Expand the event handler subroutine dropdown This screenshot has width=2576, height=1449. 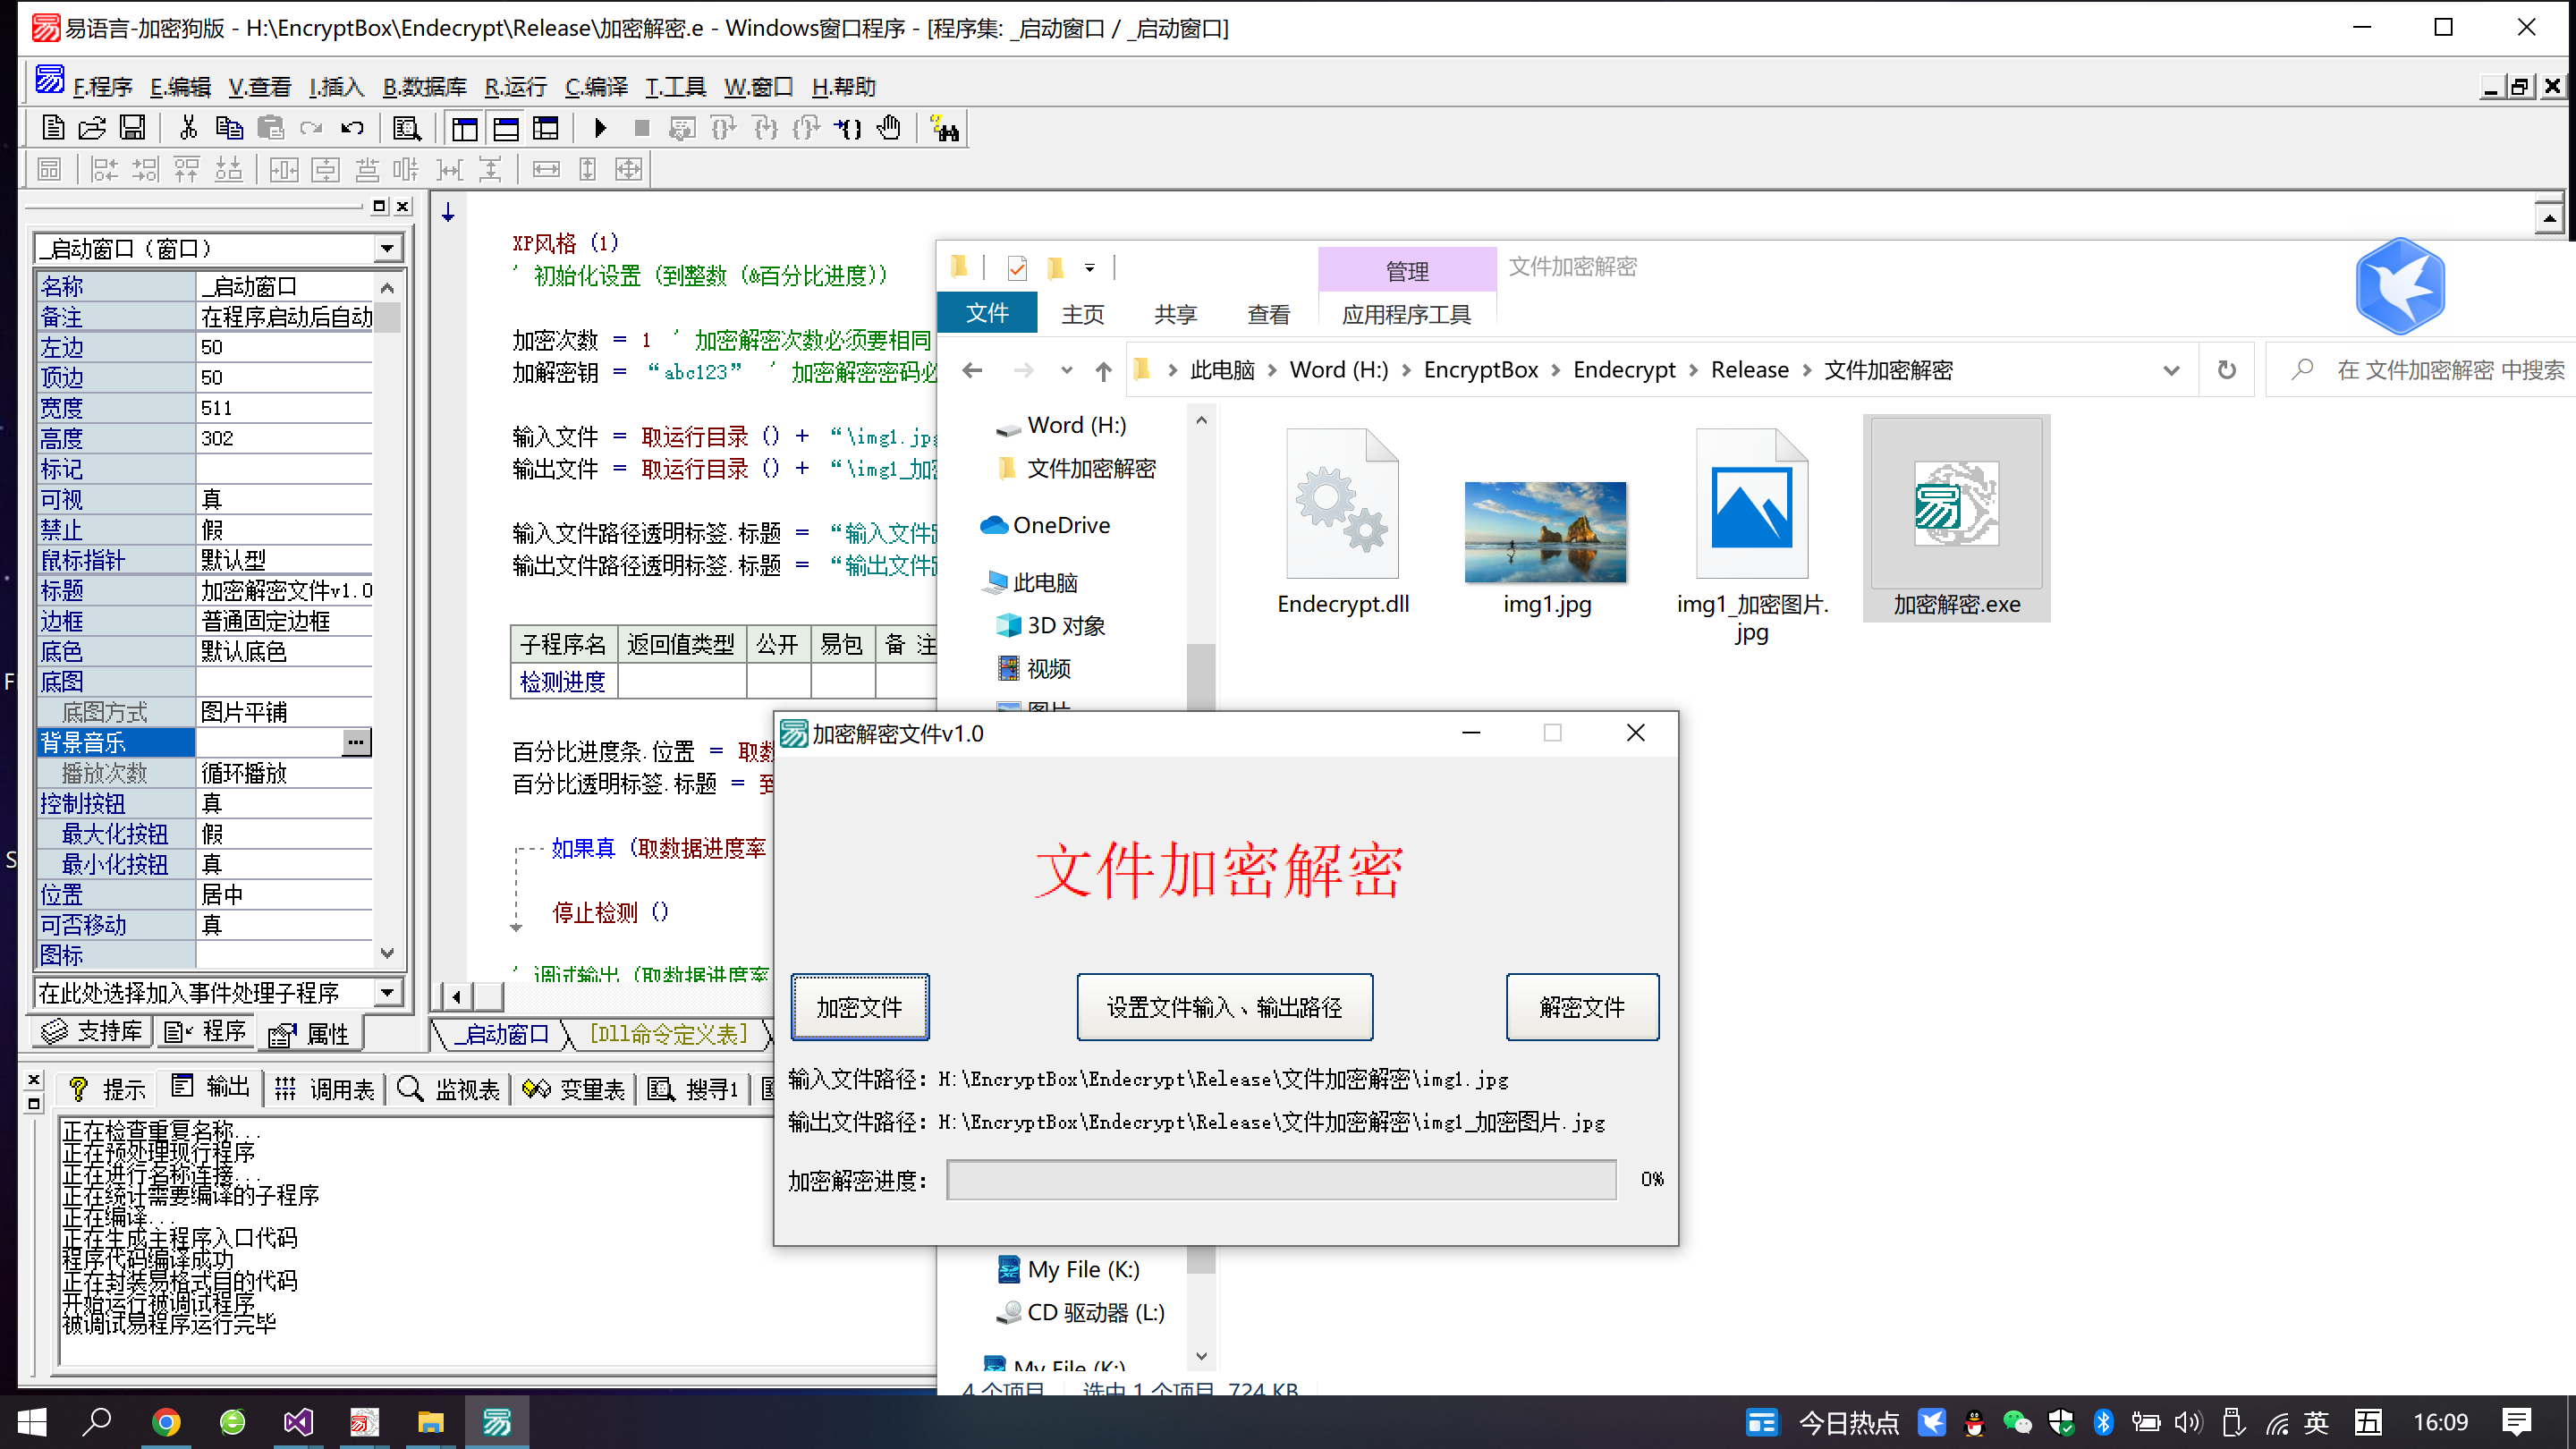(387, 992)
